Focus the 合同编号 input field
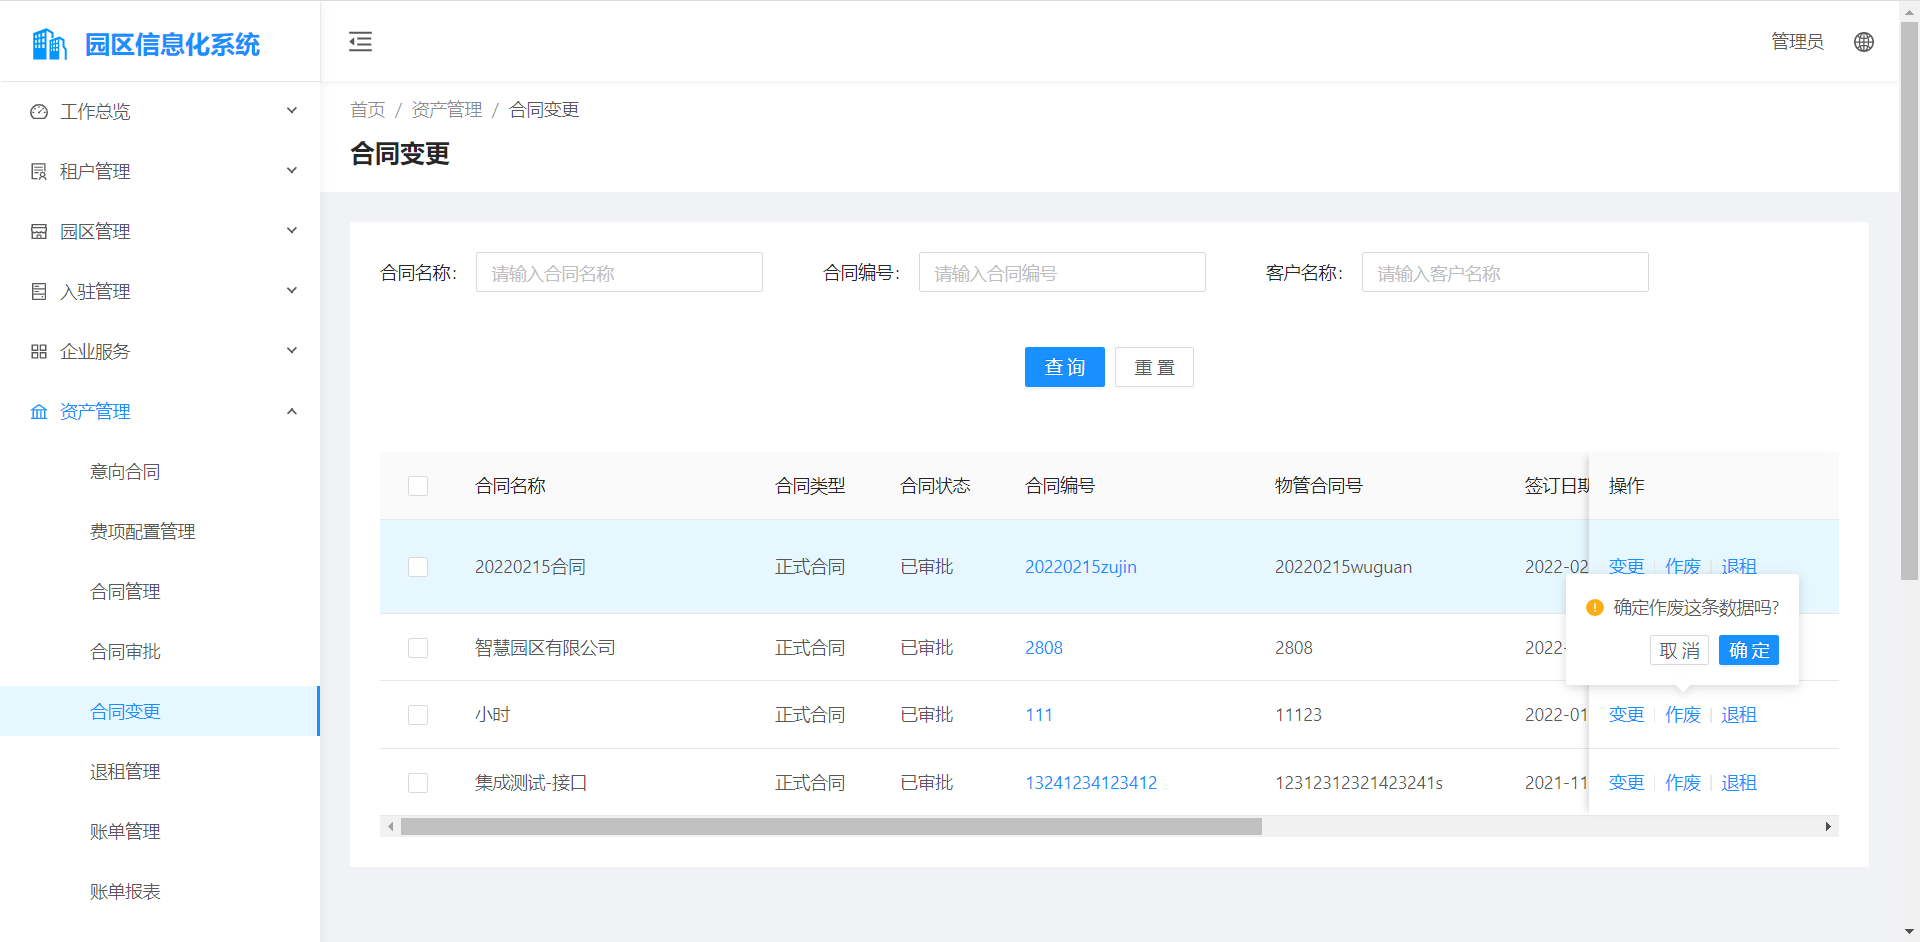The width and height of the screenshot is (1920, 942). [x=1062, y=272]
